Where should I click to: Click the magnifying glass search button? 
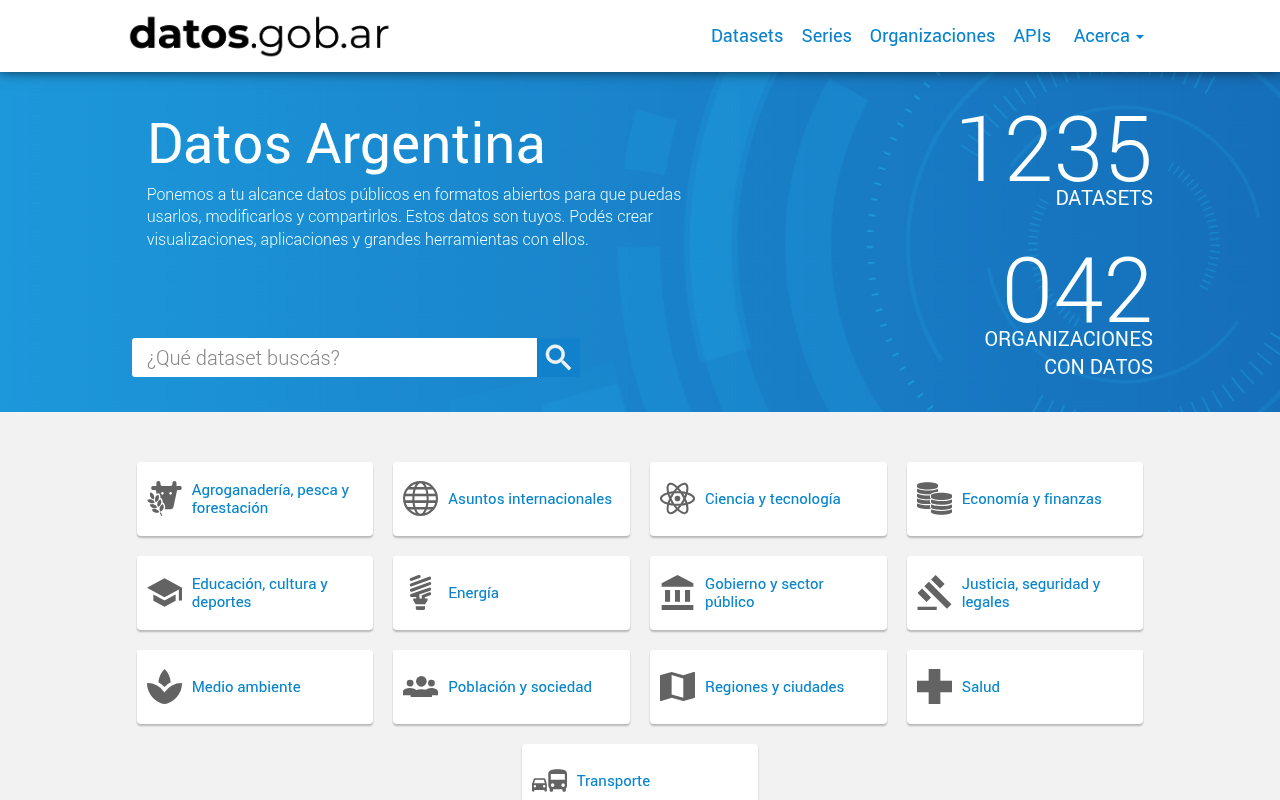click(558, 358)
